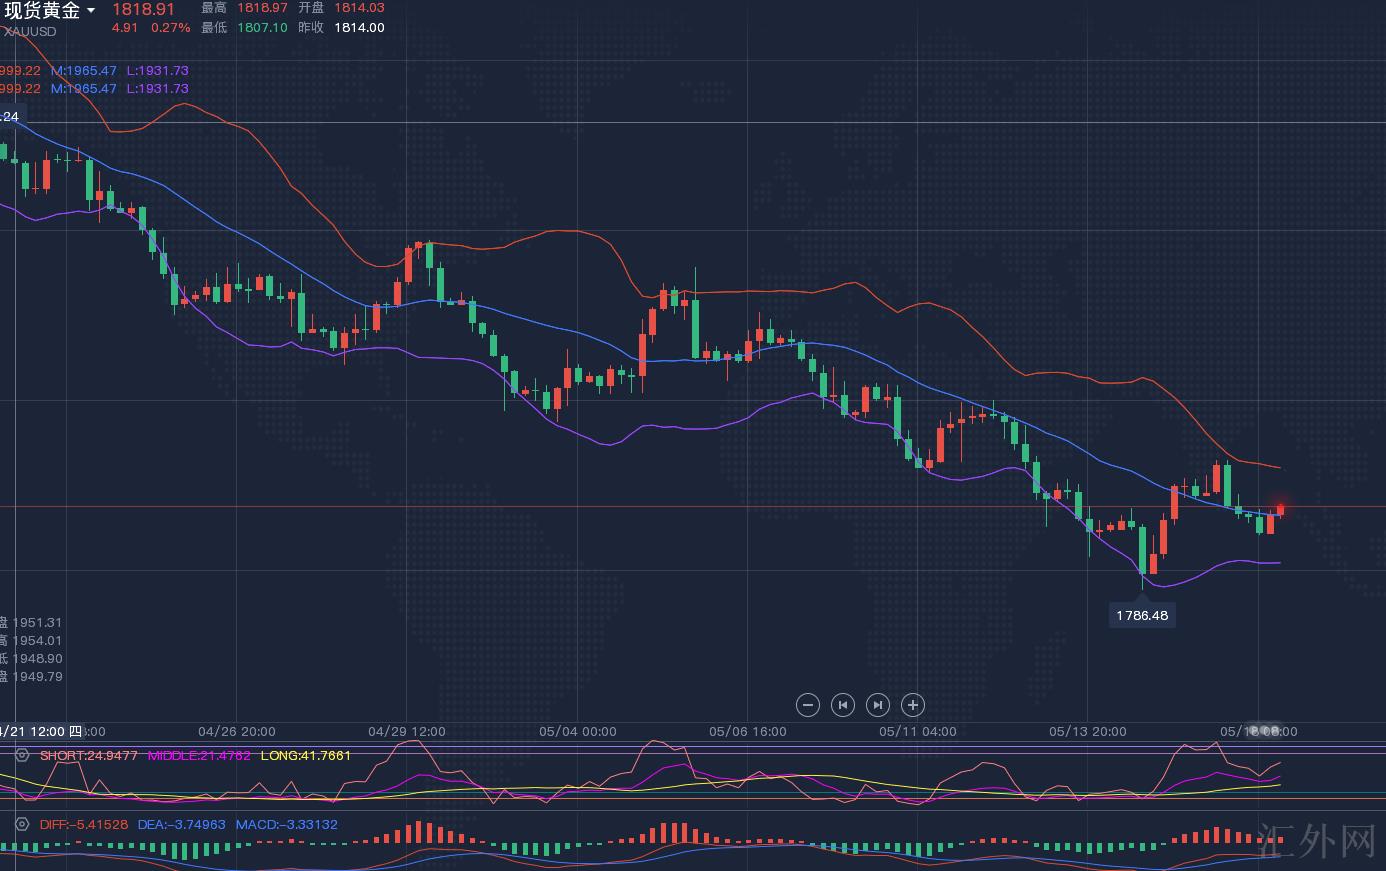Click the 1818.91 current price readout

click(143, 9)
